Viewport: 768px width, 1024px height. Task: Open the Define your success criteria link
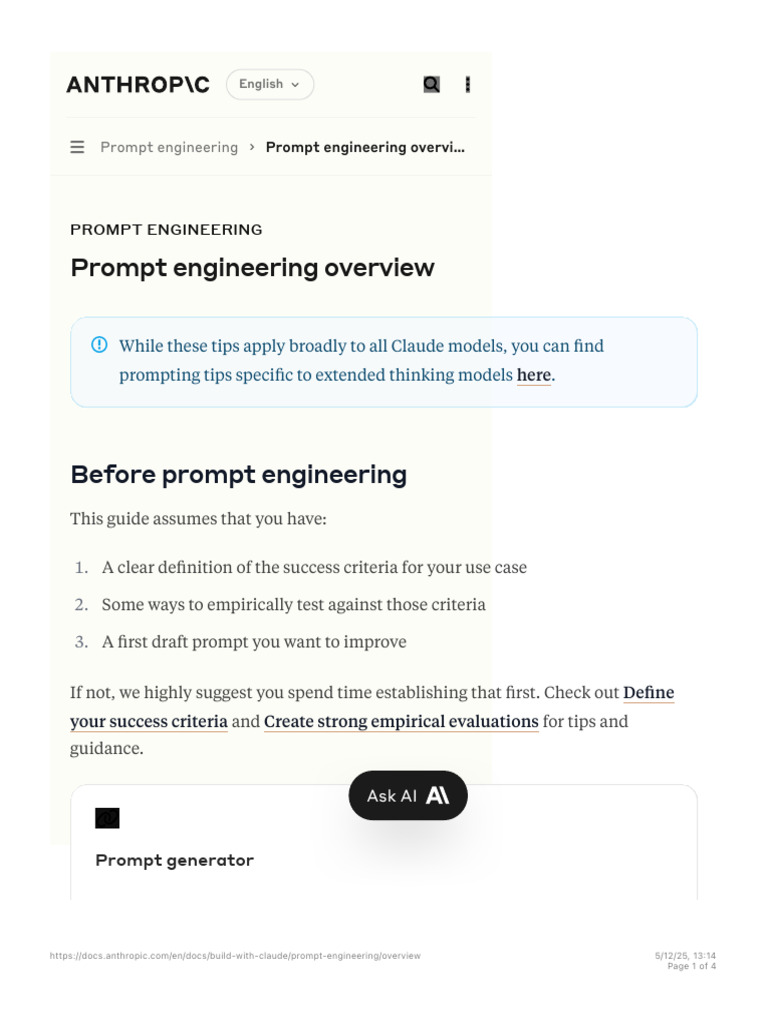148,721
